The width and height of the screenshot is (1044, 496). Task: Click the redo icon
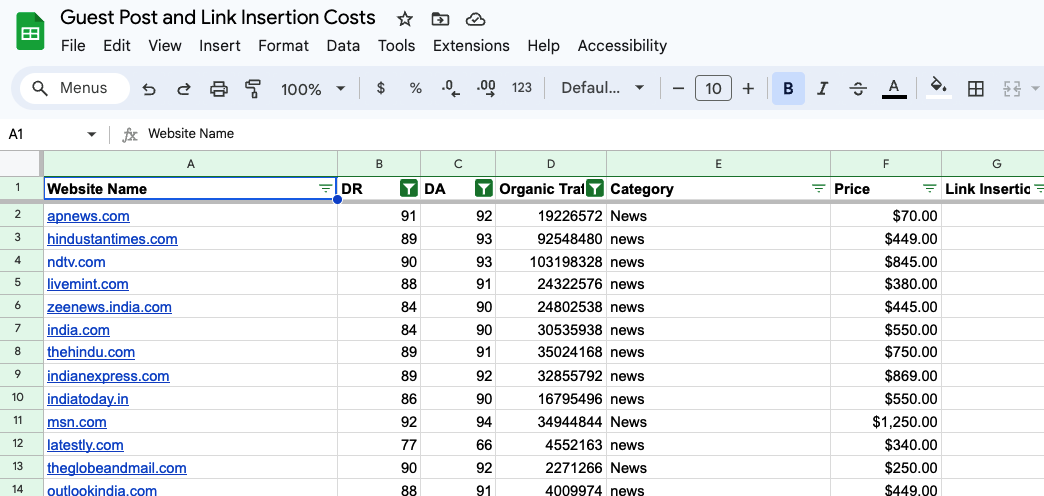point(184,89)
